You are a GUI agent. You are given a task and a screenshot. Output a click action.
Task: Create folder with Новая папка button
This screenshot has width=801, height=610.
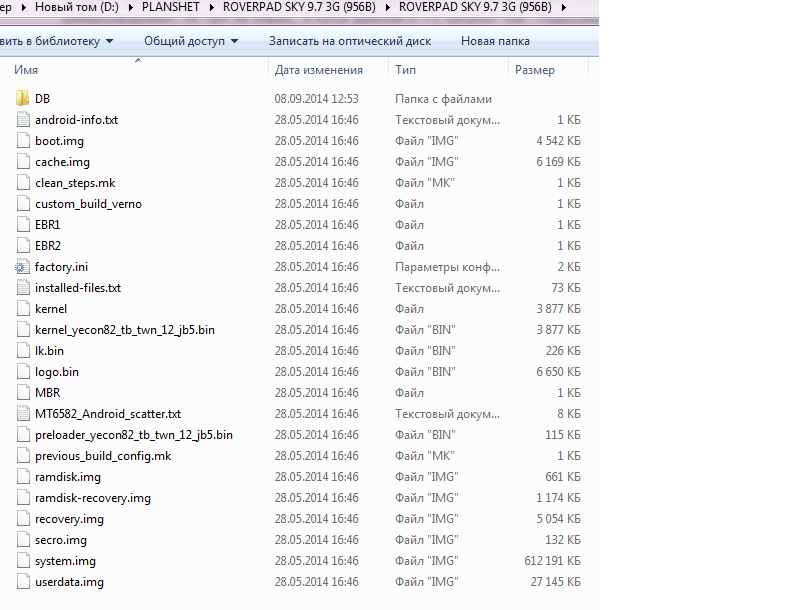point(495,41)
